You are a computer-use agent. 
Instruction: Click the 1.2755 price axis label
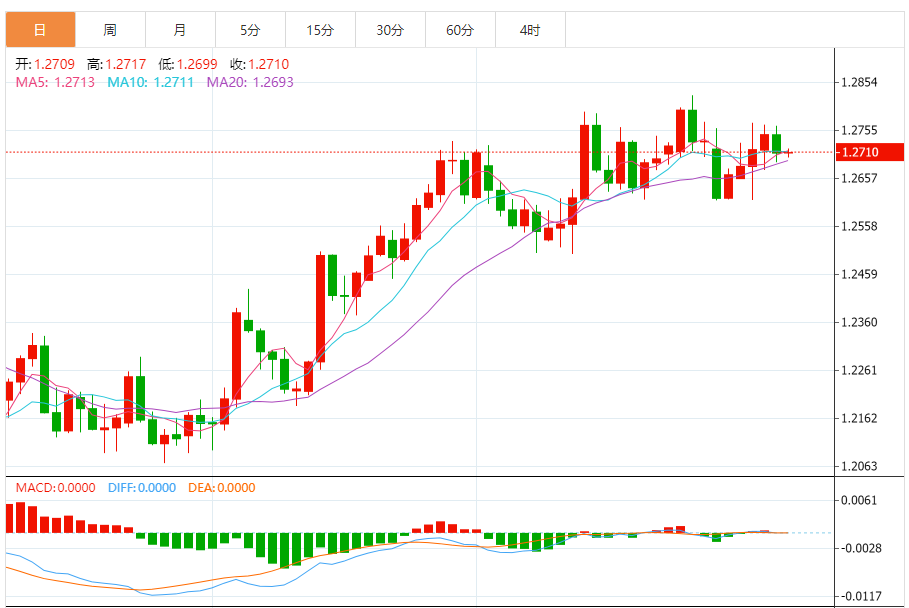point(859,130)
